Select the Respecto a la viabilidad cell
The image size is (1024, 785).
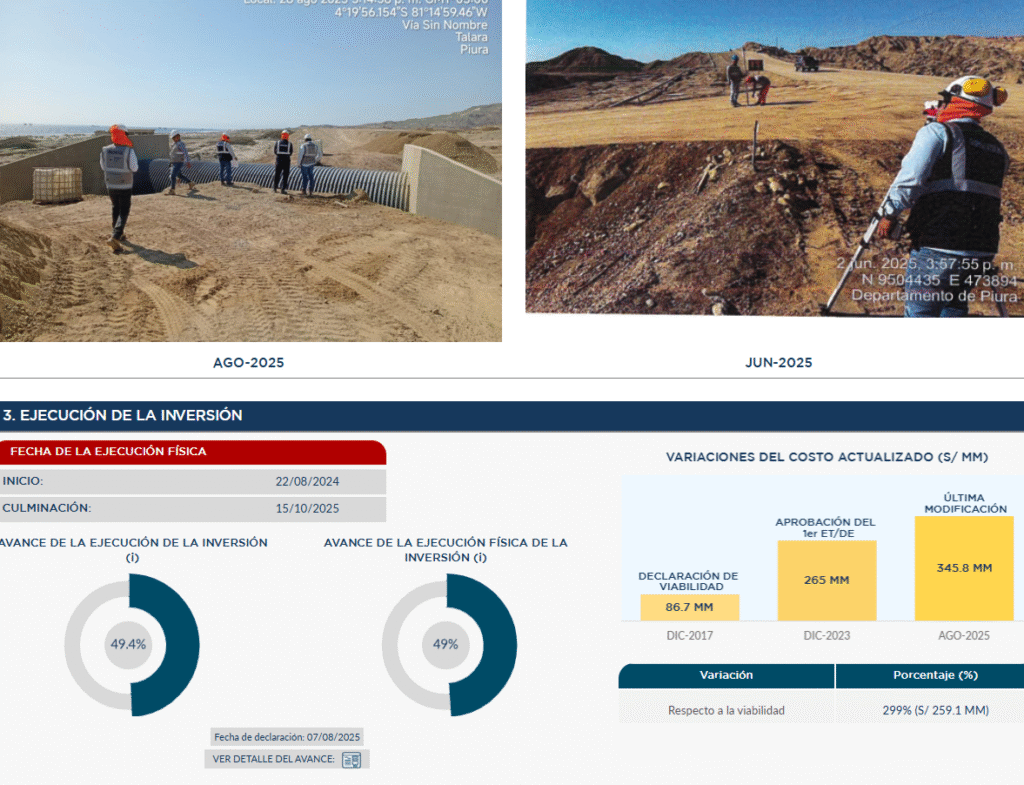click(x=726, y=711)
